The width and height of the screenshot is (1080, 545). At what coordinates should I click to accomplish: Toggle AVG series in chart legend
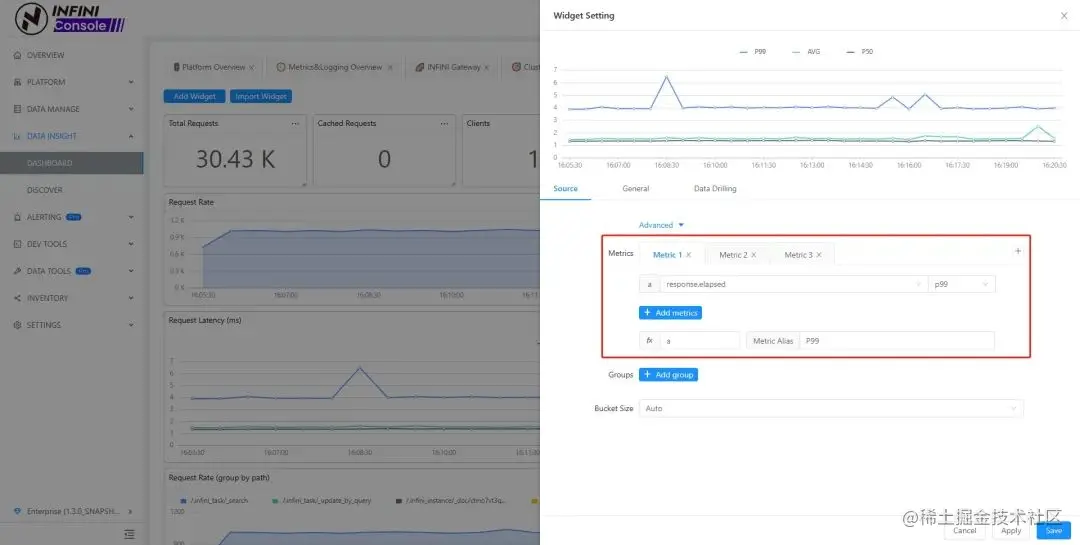coord(806,52)
